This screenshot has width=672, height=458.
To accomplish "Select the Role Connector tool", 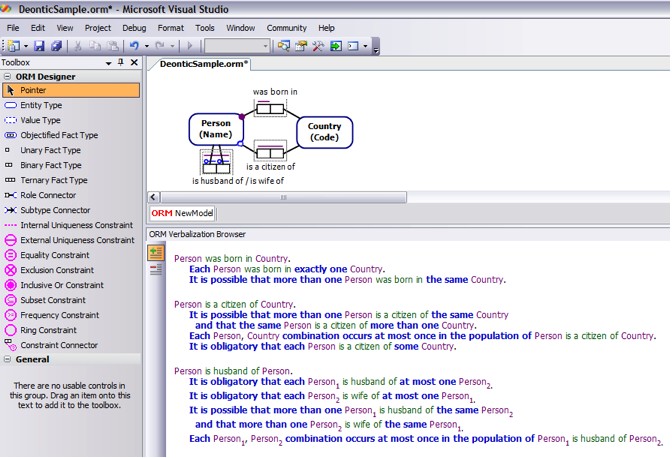I will pos(71,195).
